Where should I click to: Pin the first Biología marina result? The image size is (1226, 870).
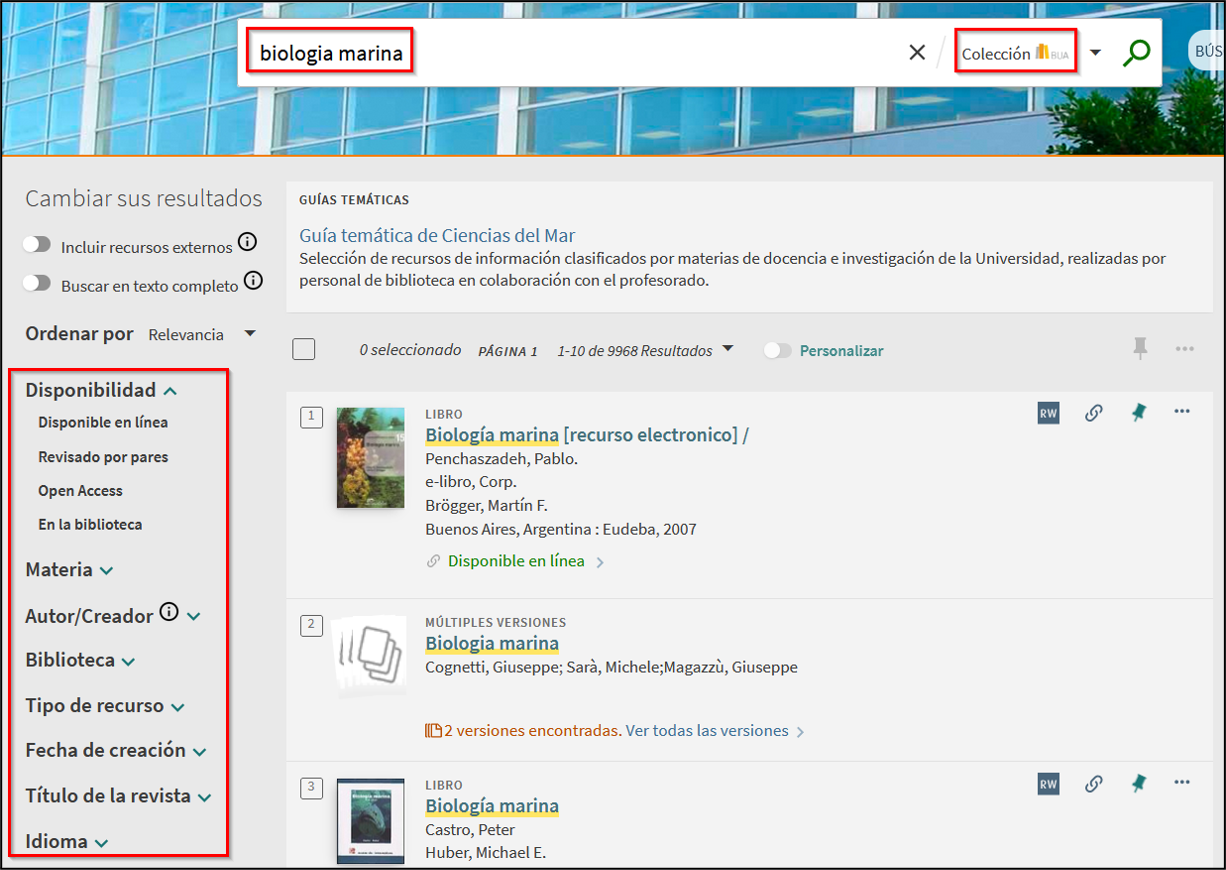coord(1139,413)
